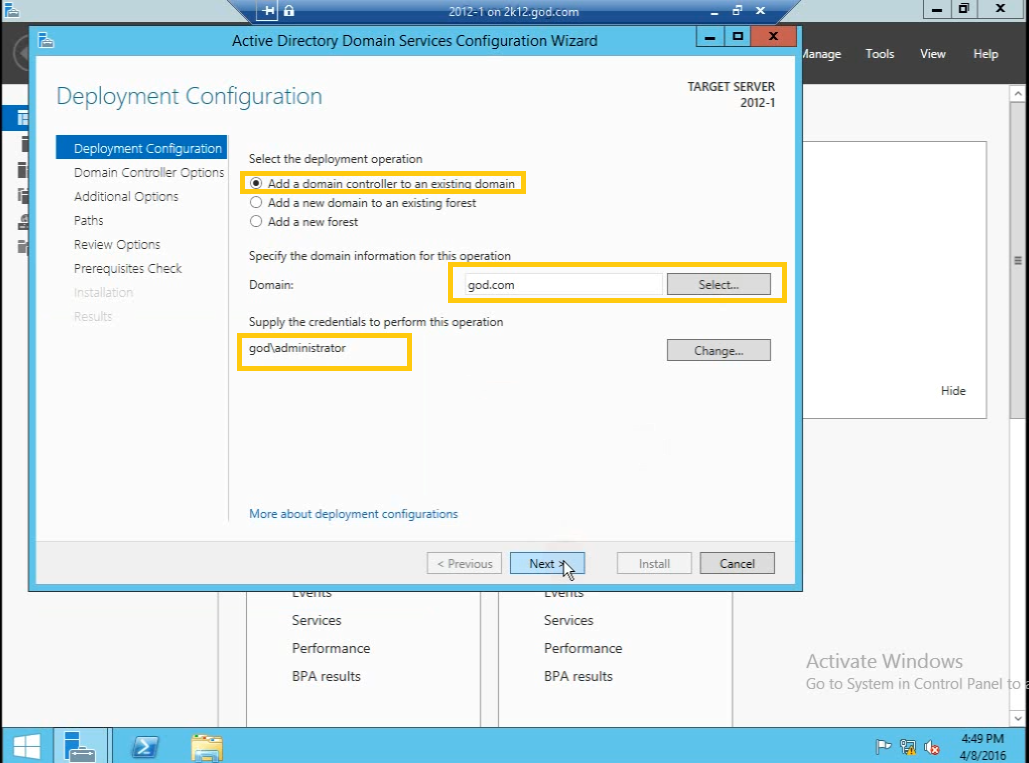
Task: Click Change... to supply different credentials
Action: pos(719,350)
